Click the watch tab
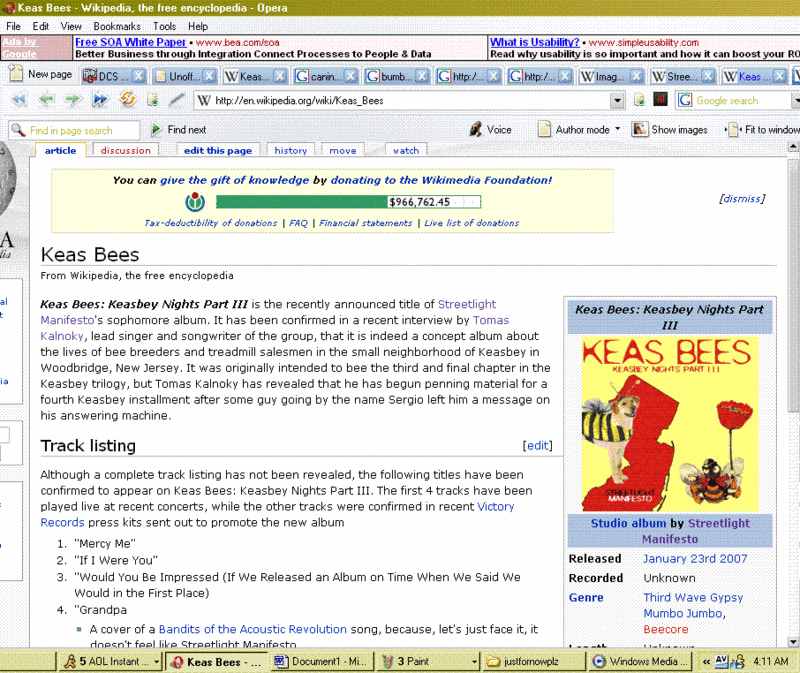The width and height of the screenshot is (800, 673). pos(406,150)
